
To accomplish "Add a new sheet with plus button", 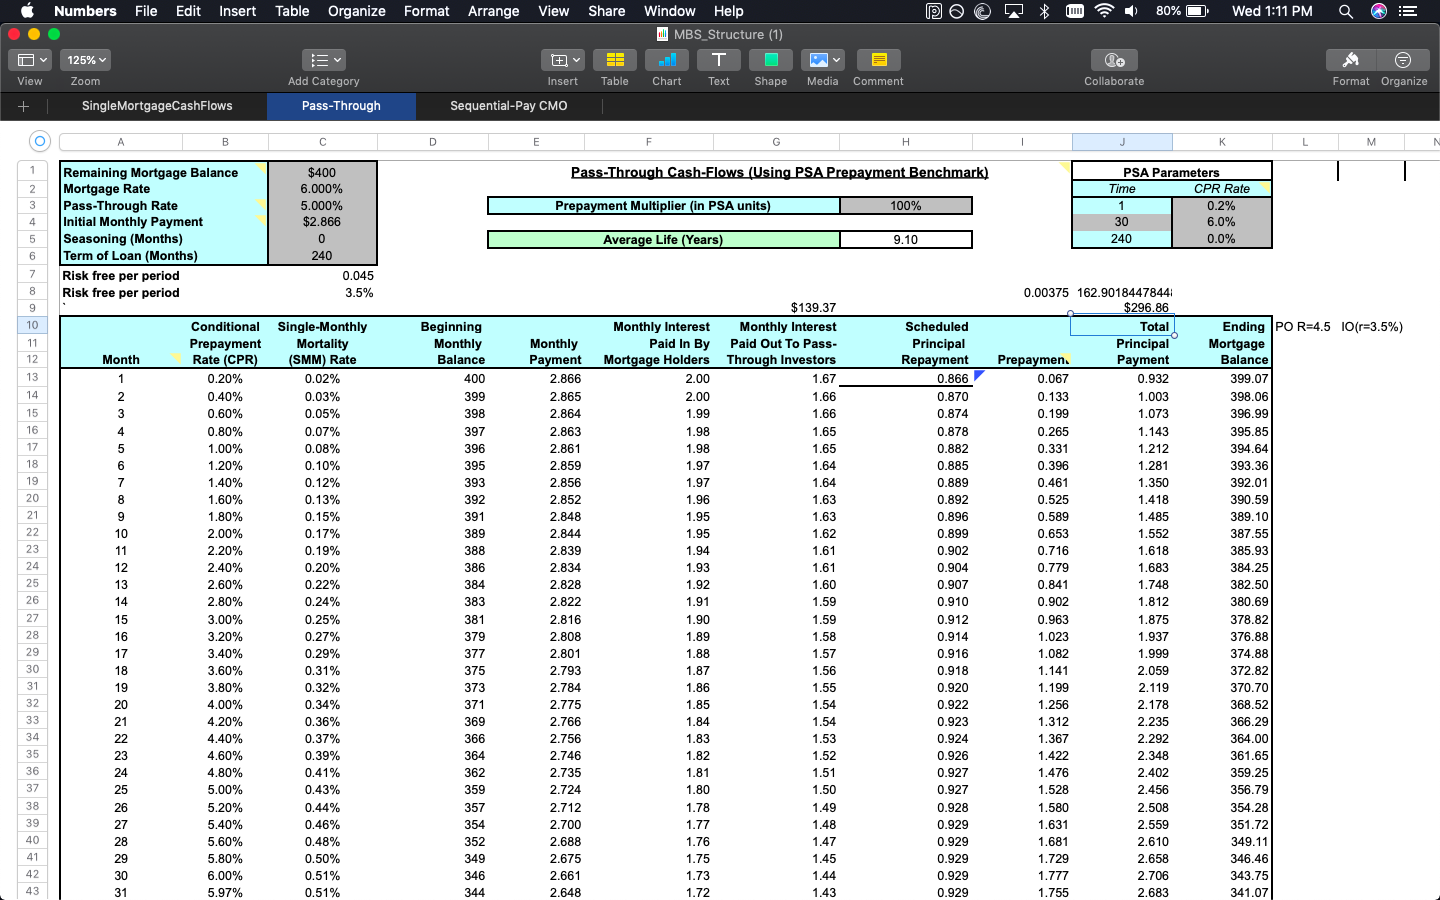I will coord(23,106).
